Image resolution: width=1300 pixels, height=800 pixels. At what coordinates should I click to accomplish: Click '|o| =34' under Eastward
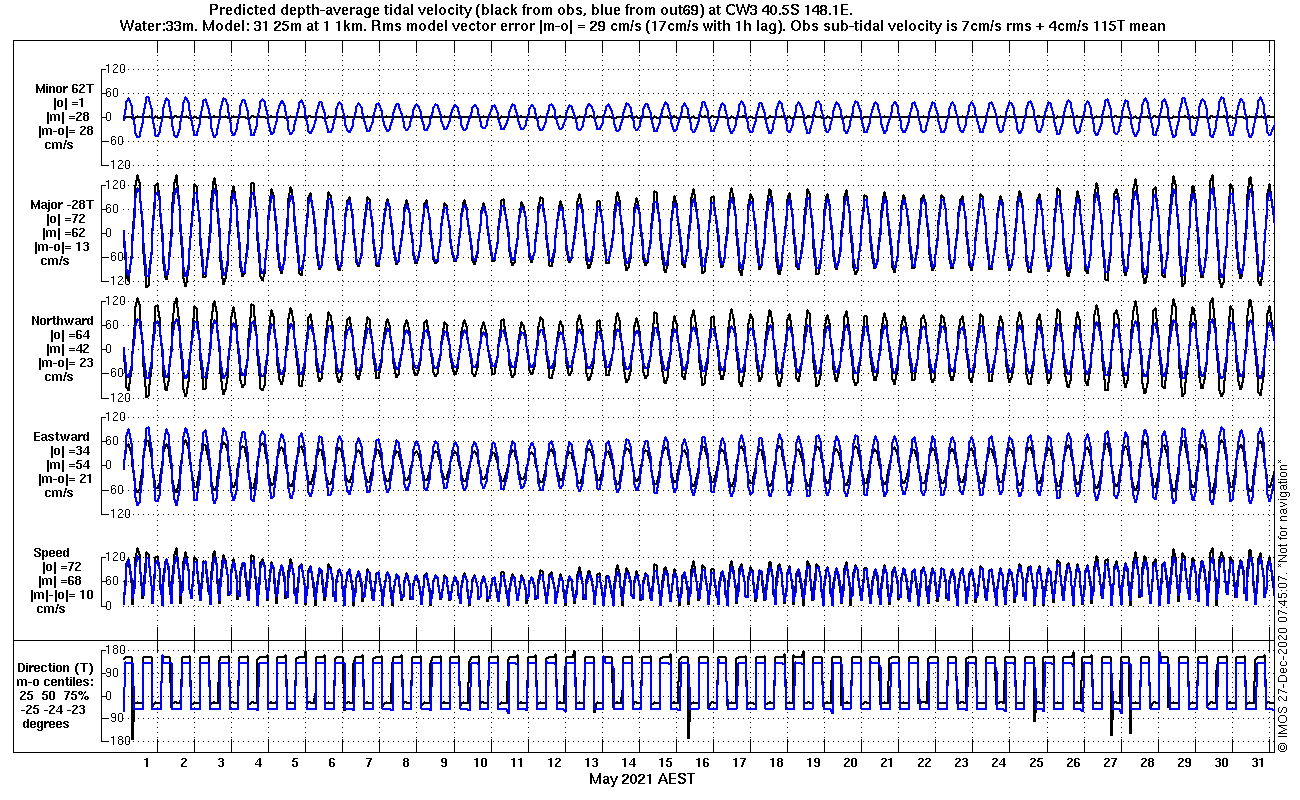click(x=70, y=451)
